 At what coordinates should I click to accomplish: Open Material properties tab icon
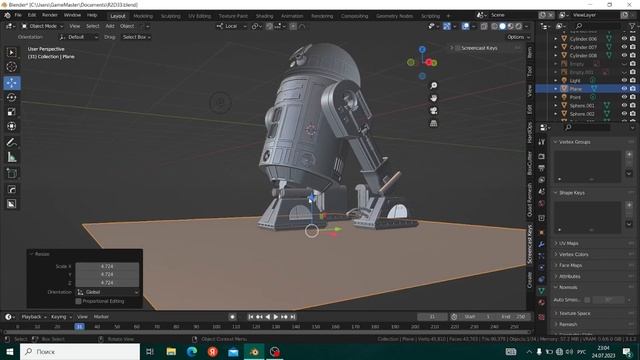[542, 302]
